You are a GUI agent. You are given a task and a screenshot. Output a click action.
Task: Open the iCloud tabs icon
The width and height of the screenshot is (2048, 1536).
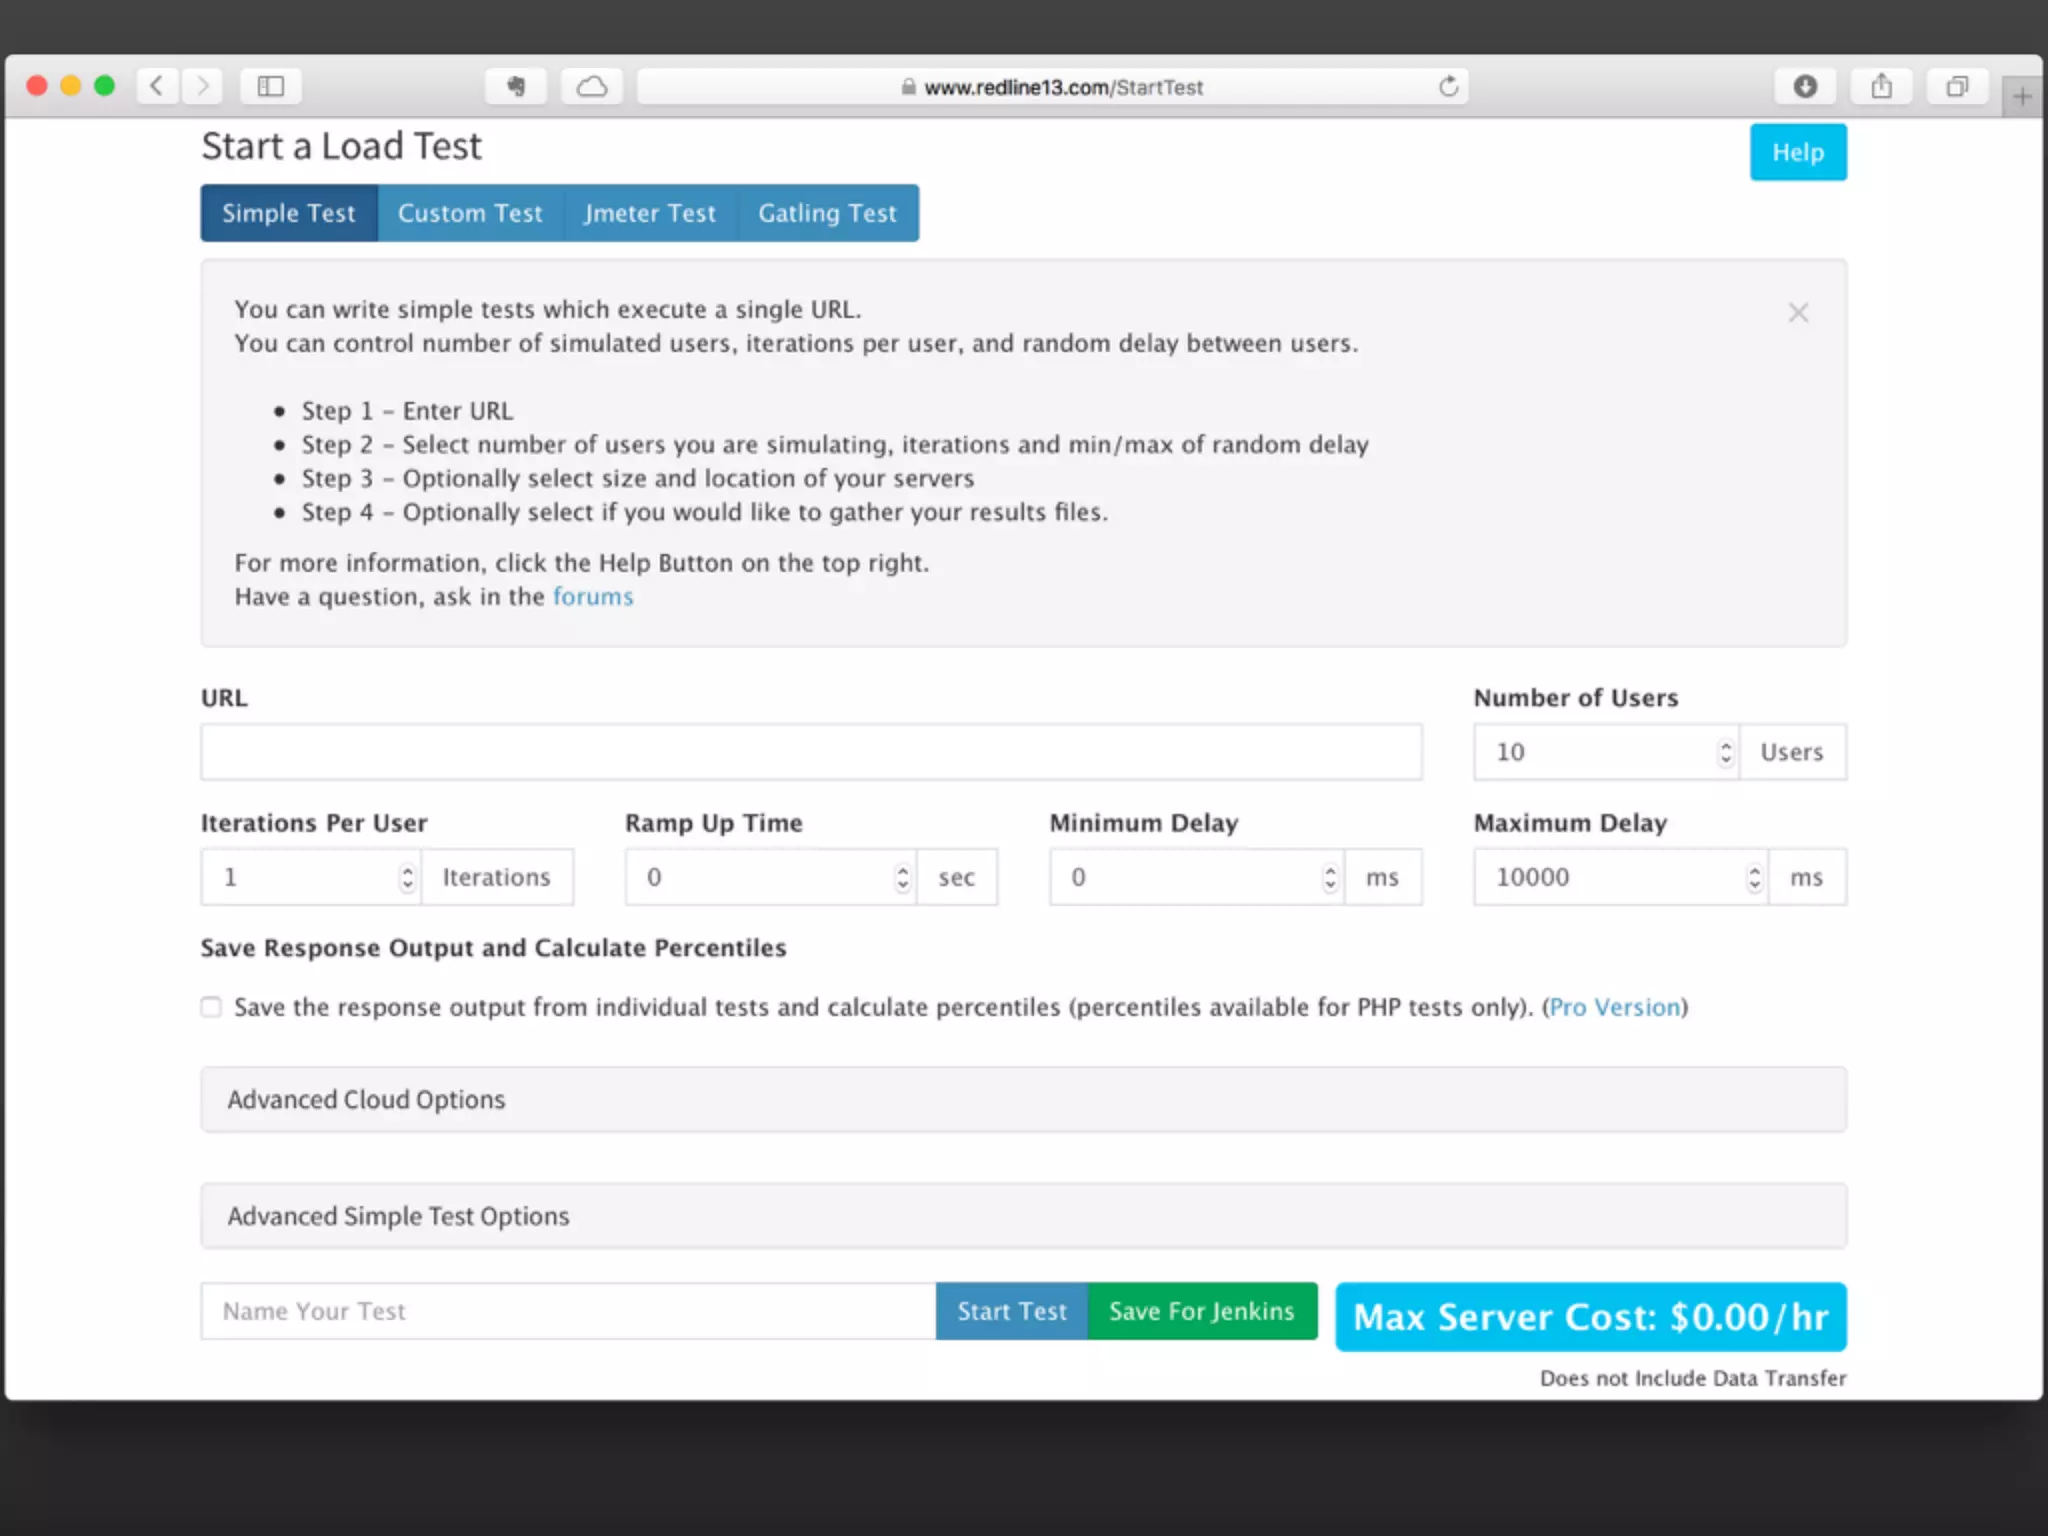coord(592,86)
